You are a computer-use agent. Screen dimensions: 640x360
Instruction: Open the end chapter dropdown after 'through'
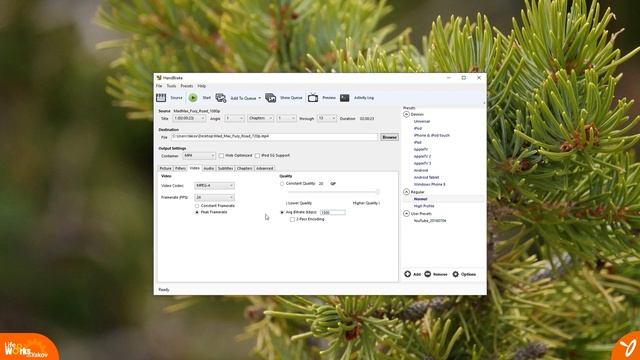point(327,118)
